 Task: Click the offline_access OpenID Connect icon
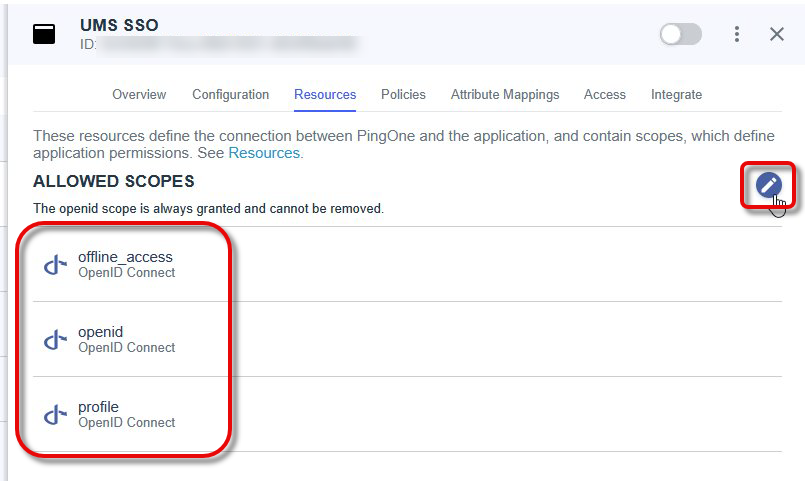click(x=55, y=265)
